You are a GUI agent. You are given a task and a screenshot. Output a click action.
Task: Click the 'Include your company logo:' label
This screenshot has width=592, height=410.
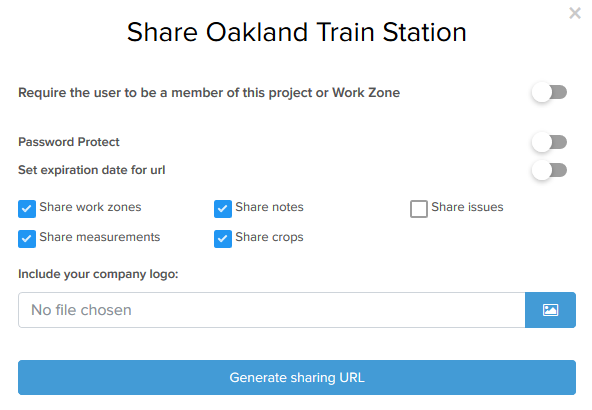pos(98,274)
